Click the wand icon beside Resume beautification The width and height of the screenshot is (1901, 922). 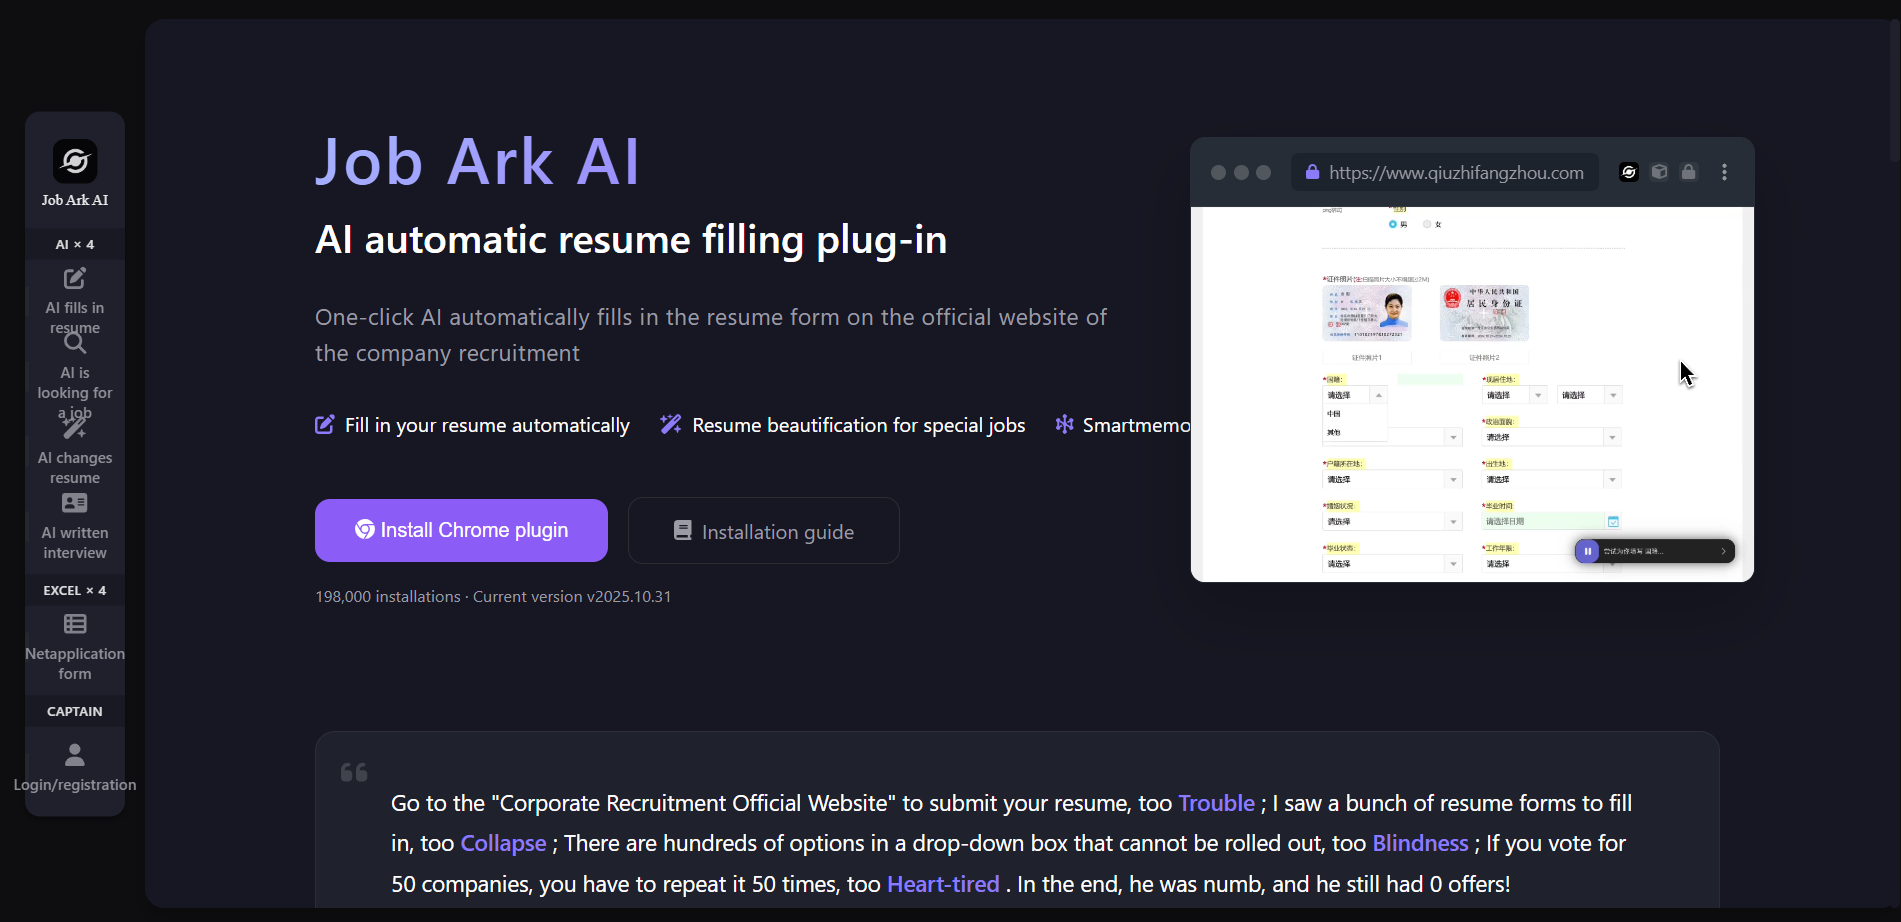click(671, 425)
